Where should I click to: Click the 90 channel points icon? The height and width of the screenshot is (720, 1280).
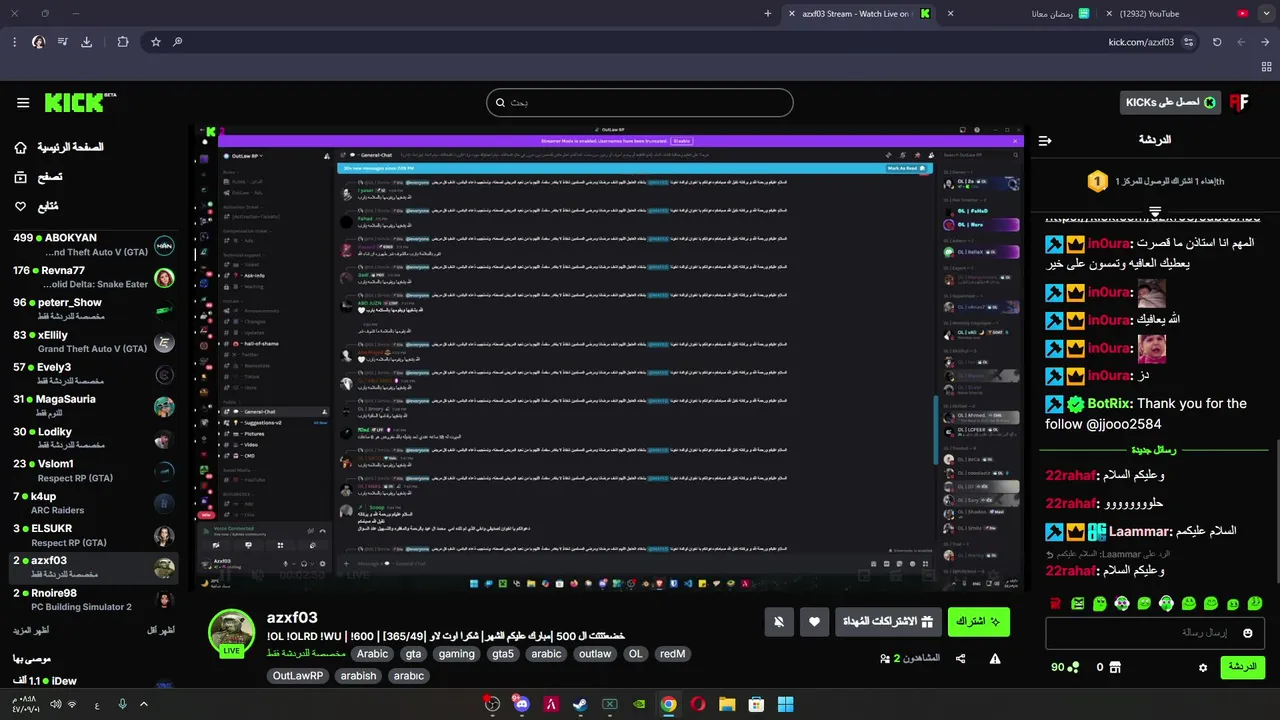point(1074,667)
